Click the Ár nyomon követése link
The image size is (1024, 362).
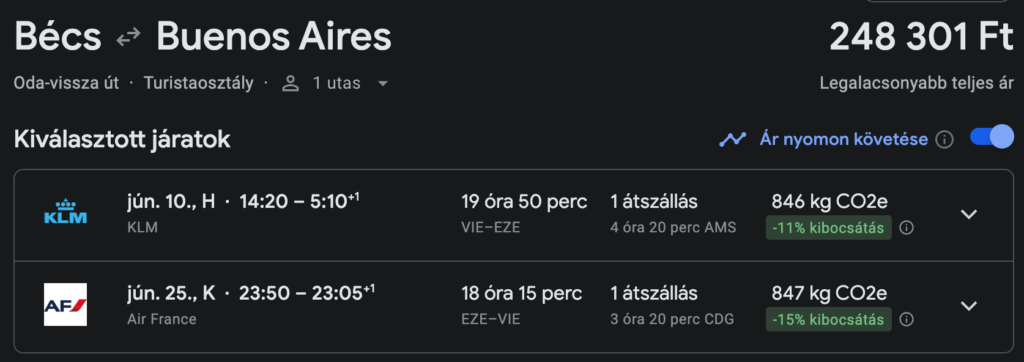(x=843, y=139)
